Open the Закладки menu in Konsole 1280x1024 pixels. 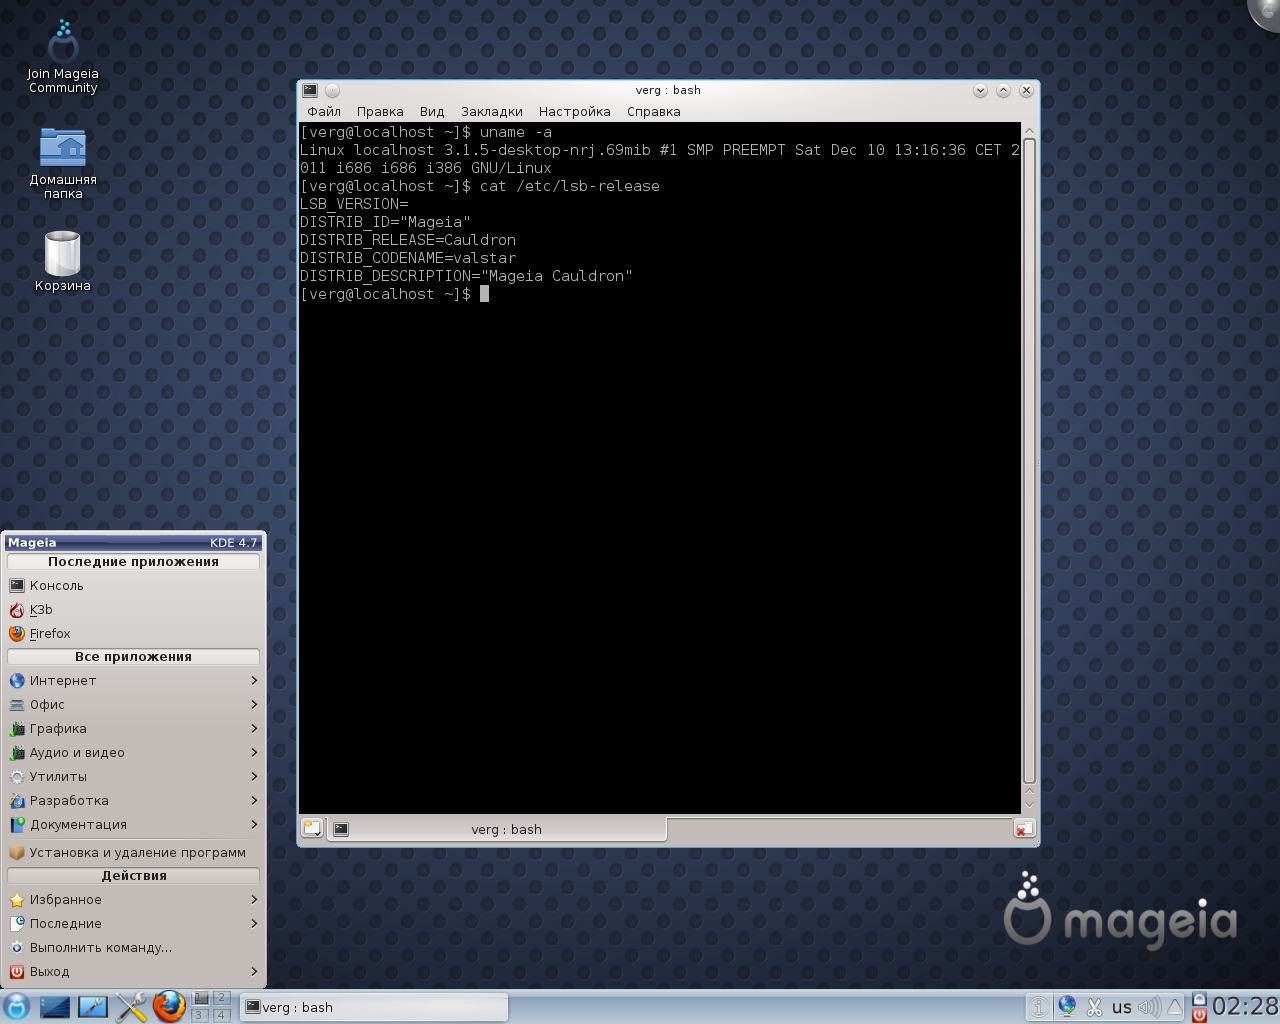(x=491, y=112)
